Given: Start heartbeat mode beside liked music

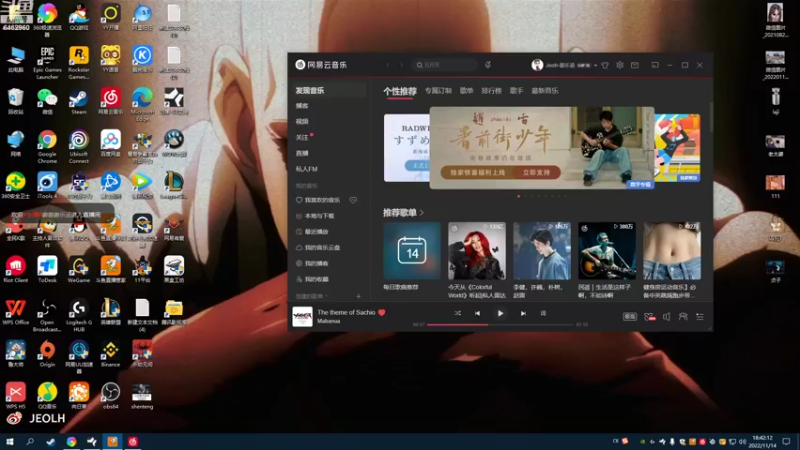Looking at the screenshot, I should click(353, 200).
